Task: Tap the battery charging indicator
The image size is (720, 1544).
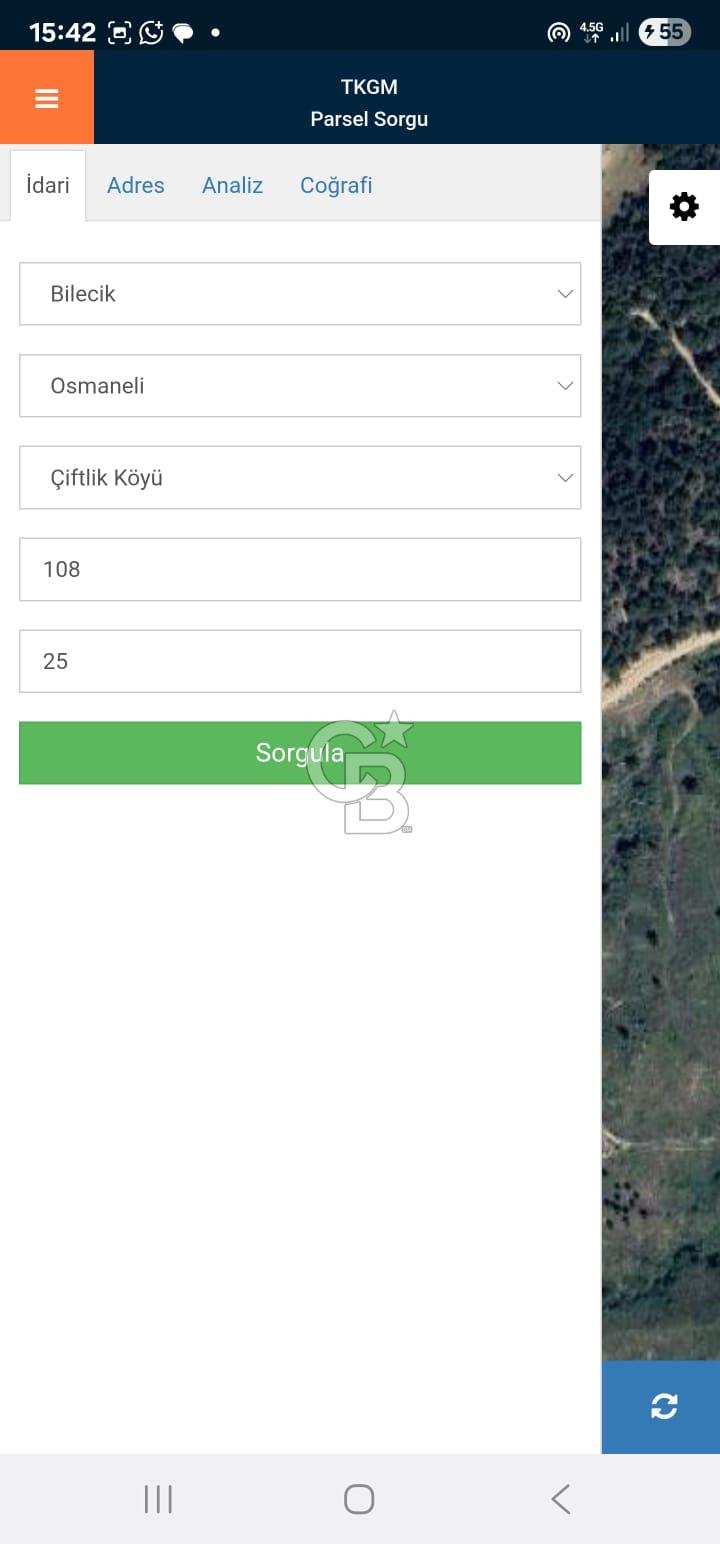Action: click(663, 31)
